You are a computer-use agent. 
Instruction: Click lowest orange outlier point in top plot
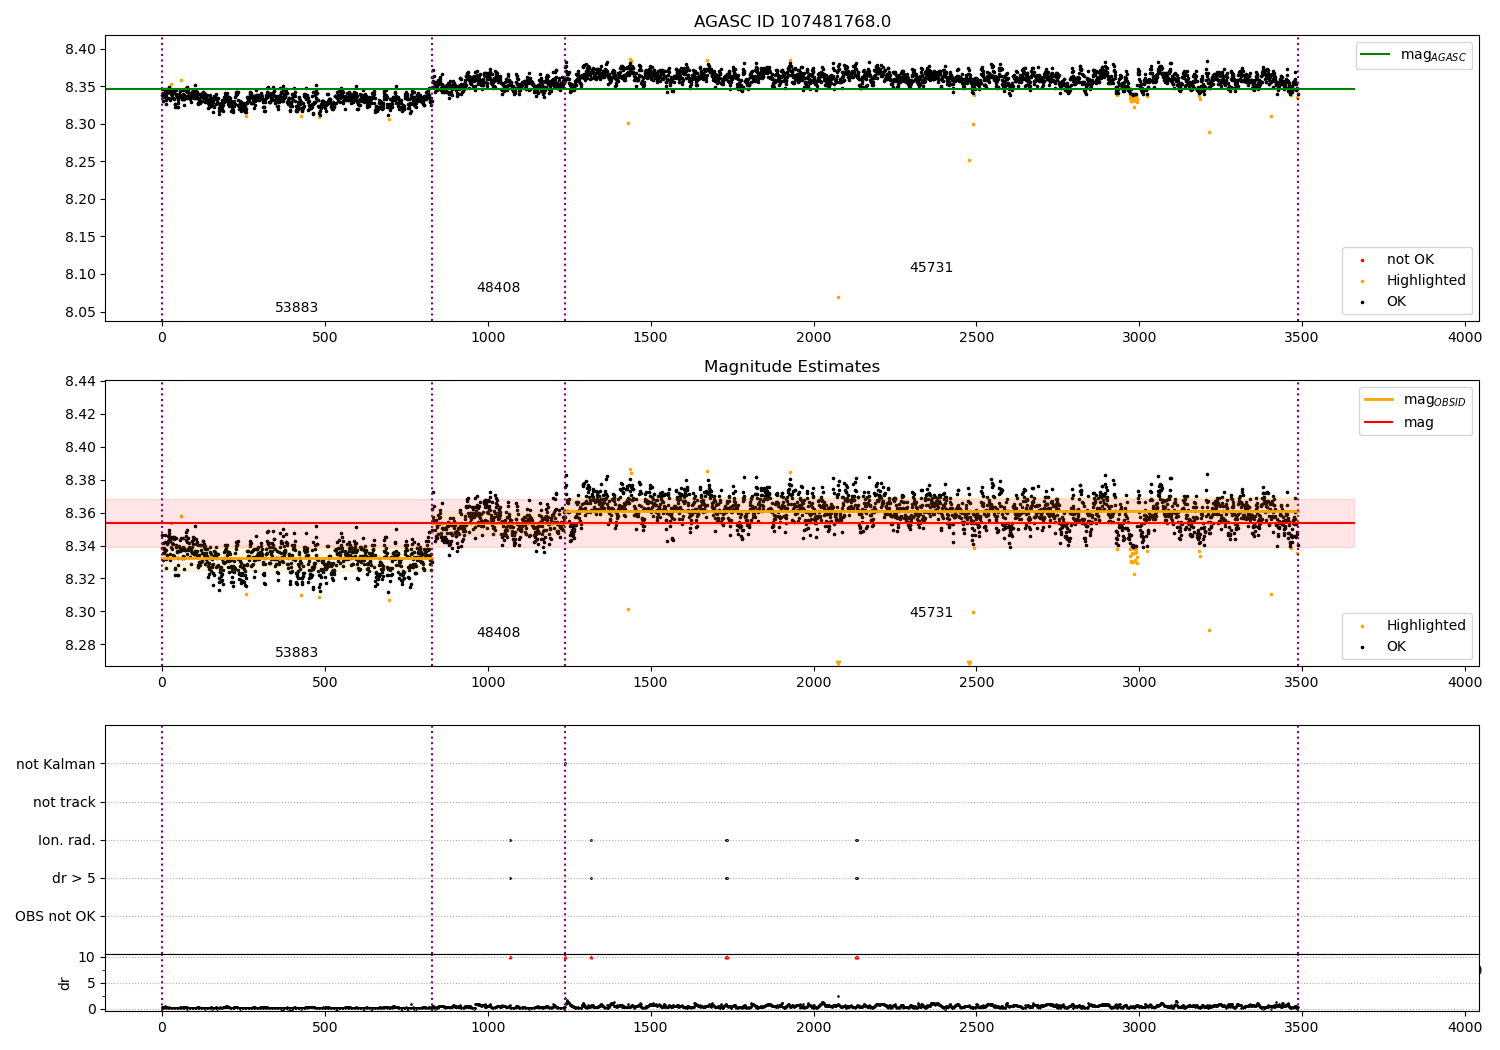(838, 297)
